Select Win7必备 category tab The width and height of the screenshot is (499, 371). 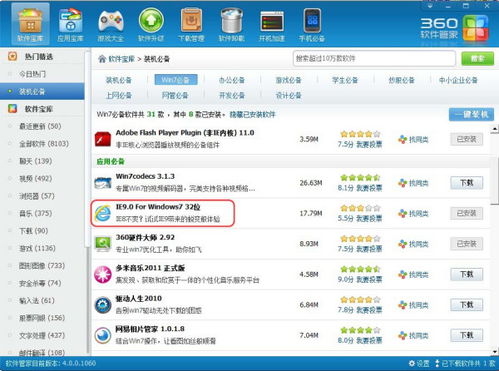click(x=176, y=80)
